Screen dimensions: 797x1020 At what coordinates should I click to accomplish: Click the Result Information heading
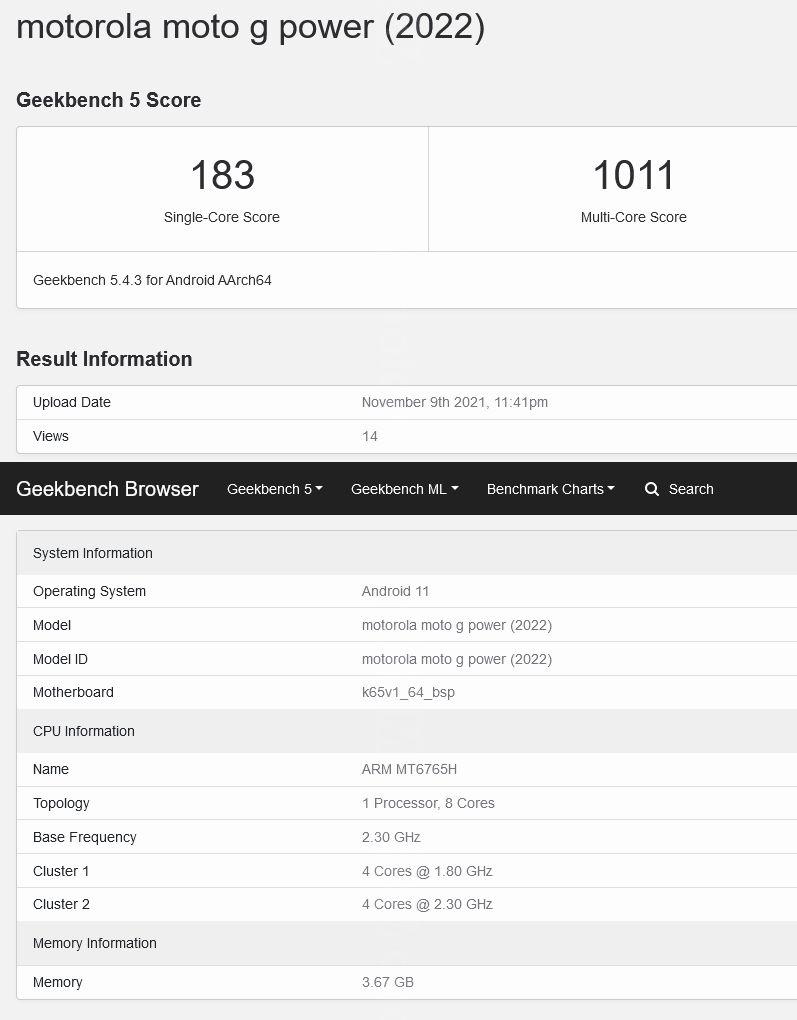pyautogui.click(x=104, y=359)
